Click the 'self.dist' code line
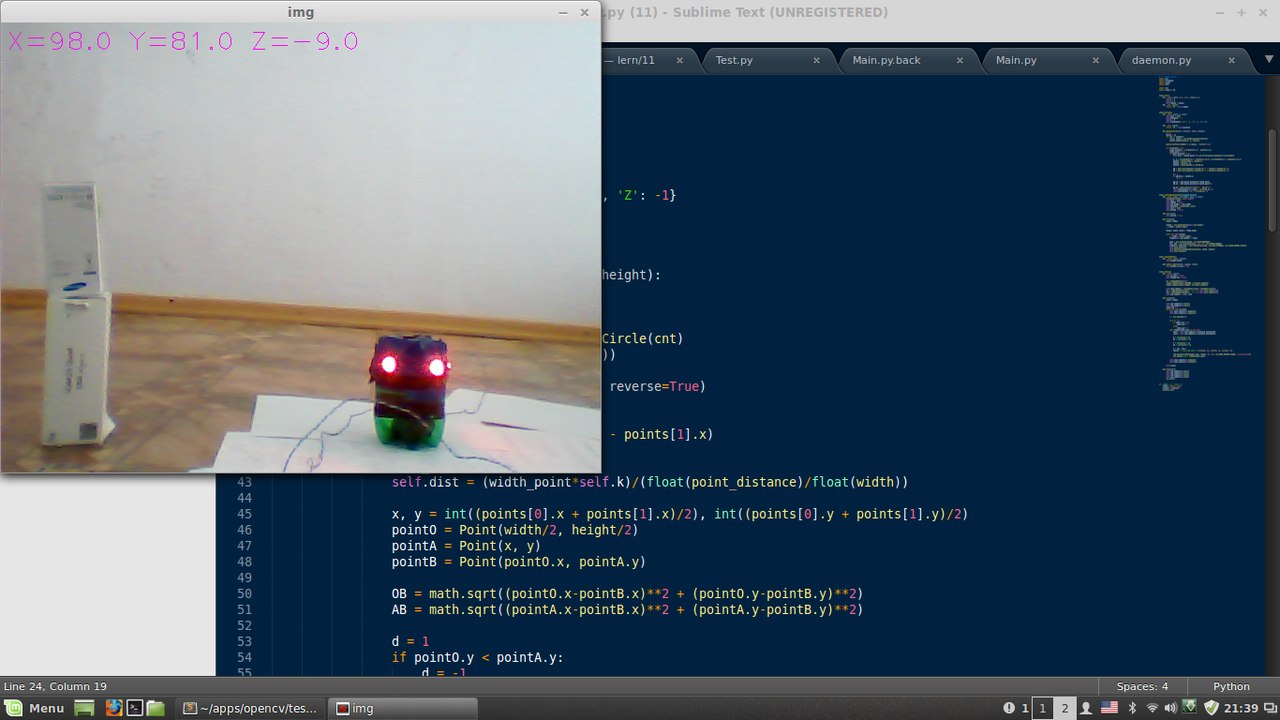This screenshot has width=1280, height=720. pyautogui.click(x=650, y=482)
